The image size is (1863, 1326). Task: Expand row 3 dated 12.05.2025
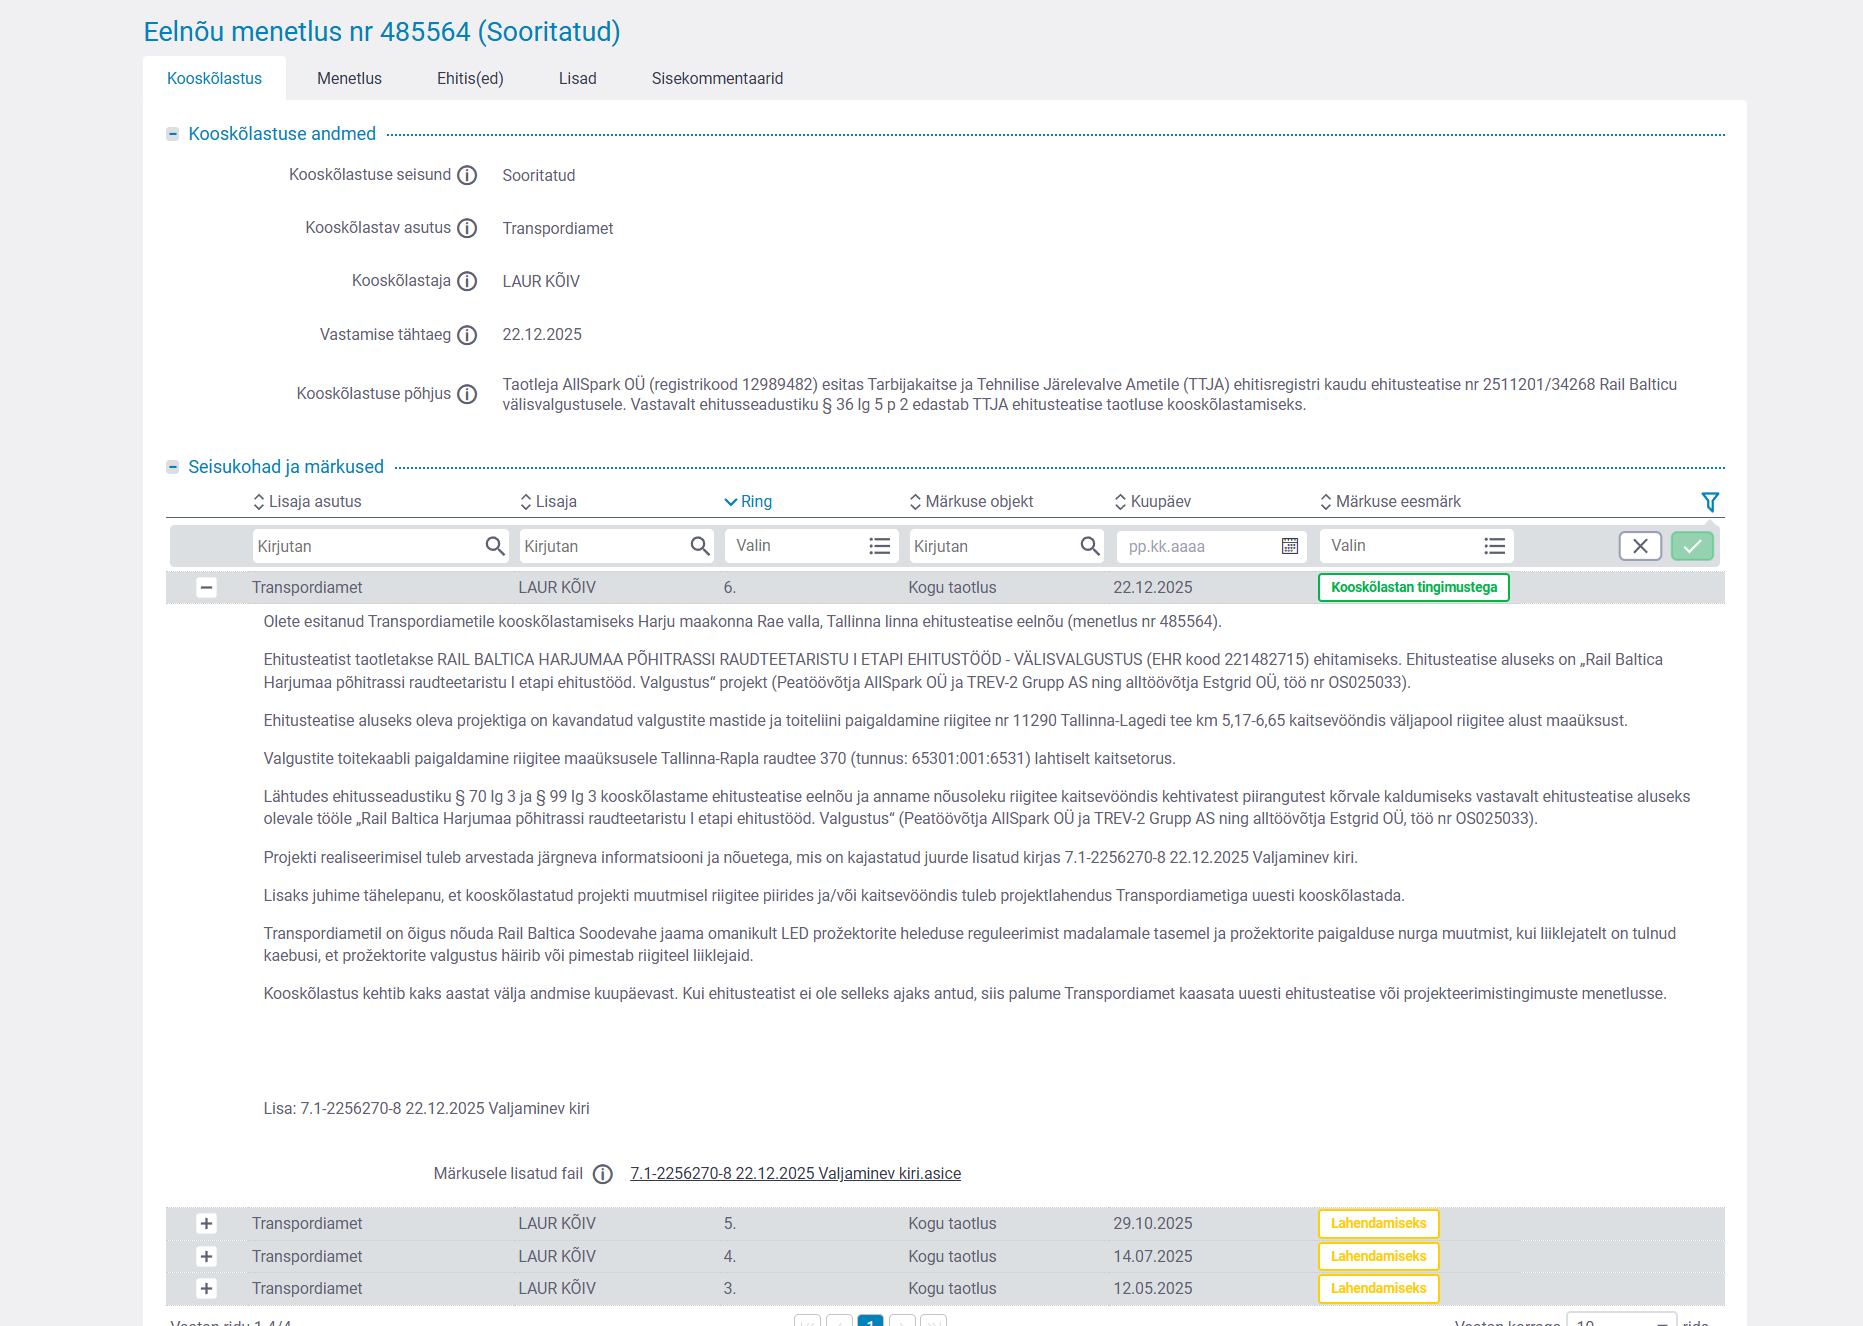pyautogui.click(x=206, y=1289)
